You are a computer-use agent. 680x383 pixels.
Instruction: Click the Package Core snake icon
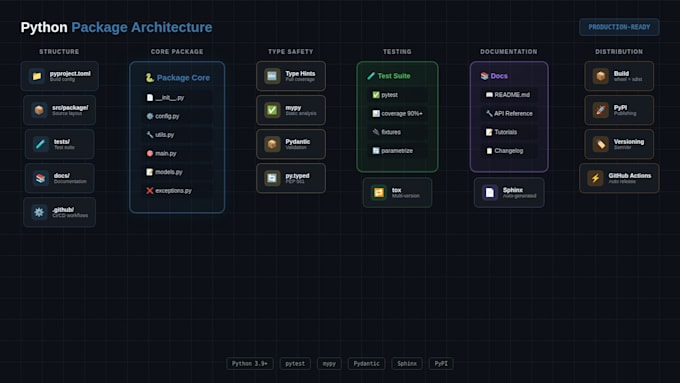[x=150, y=78]
